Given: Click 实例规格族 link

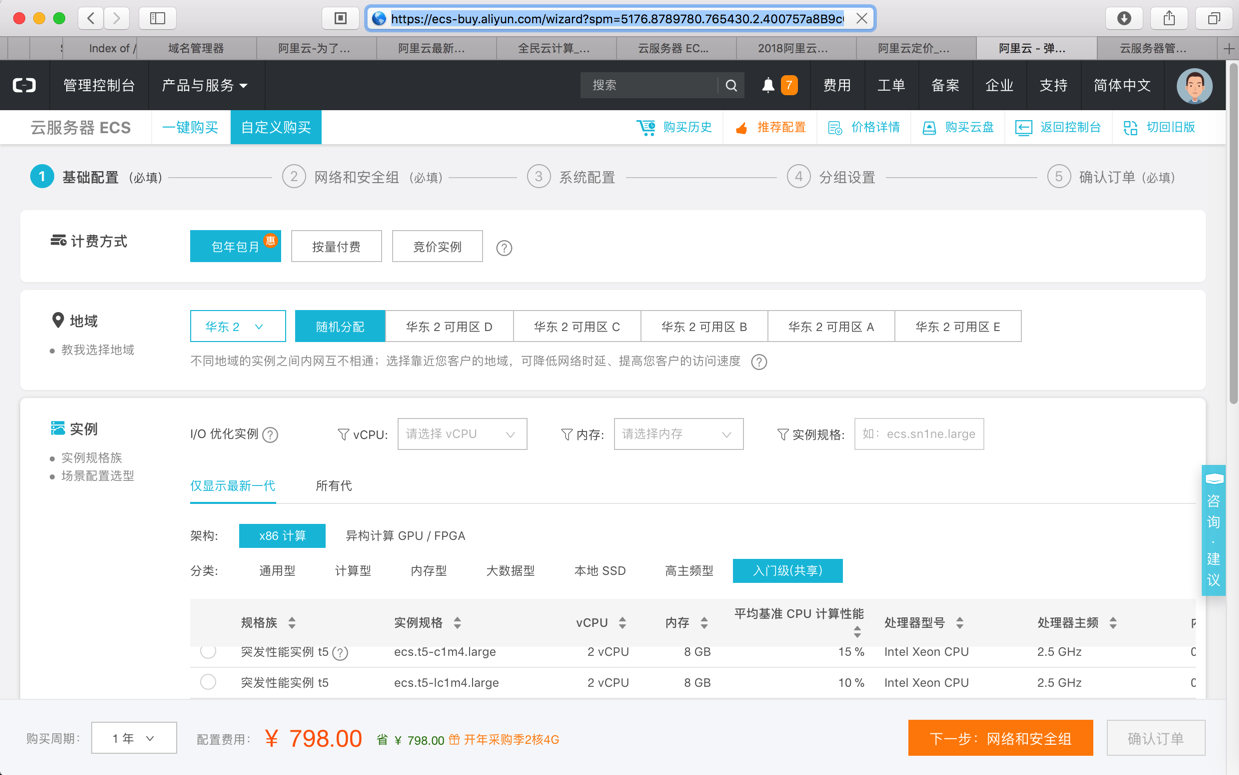Looking at the screenshot, I should [91, 458].
